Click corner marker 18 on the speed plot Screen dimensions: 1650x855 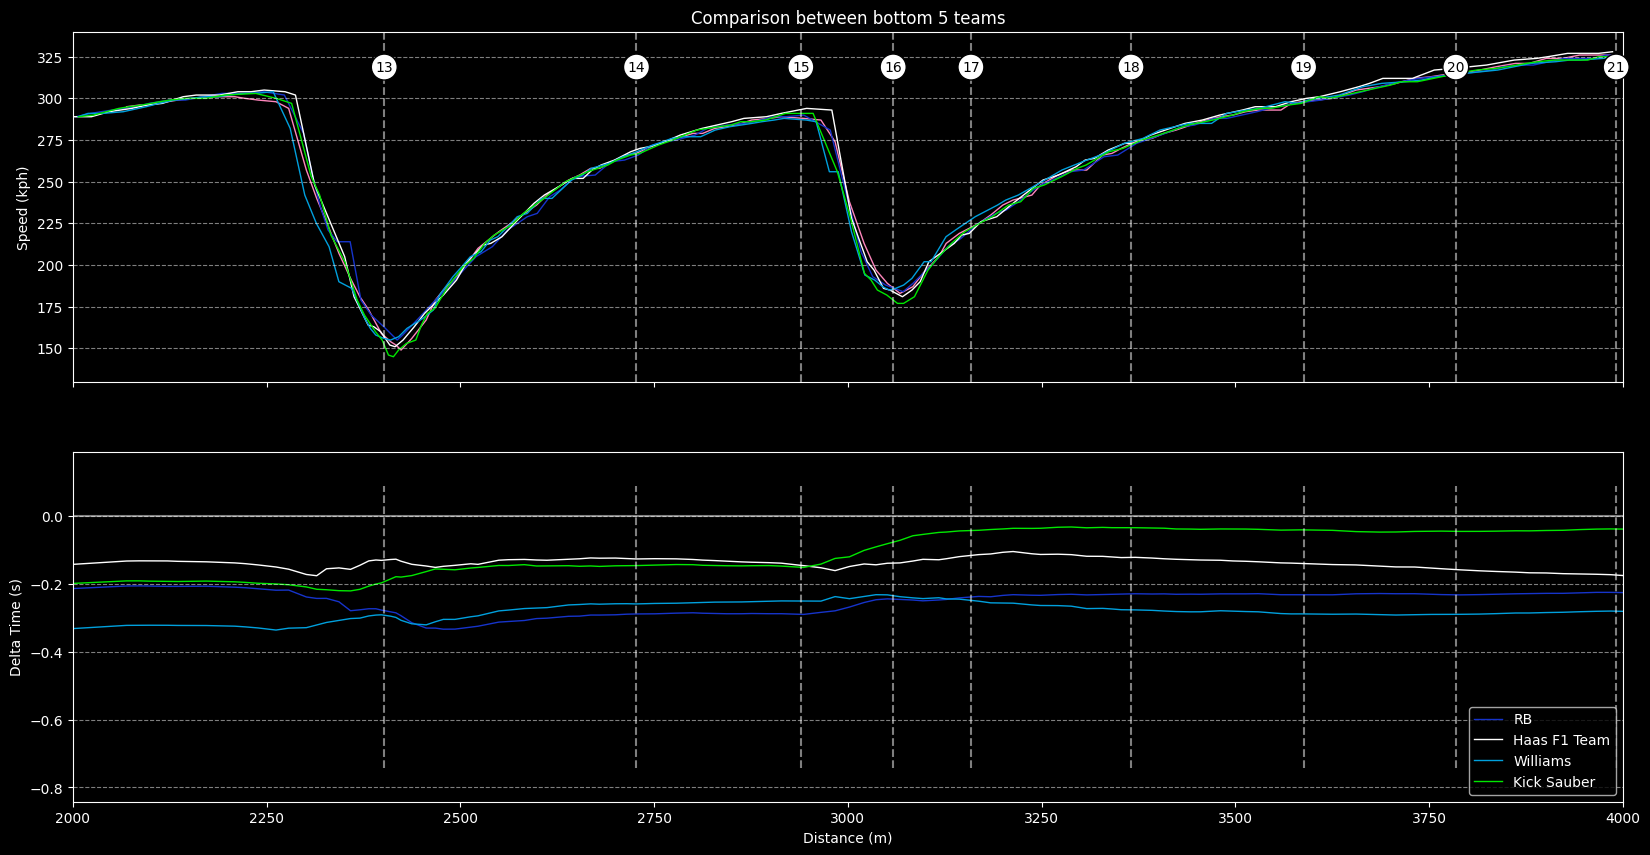[1131, 67]
